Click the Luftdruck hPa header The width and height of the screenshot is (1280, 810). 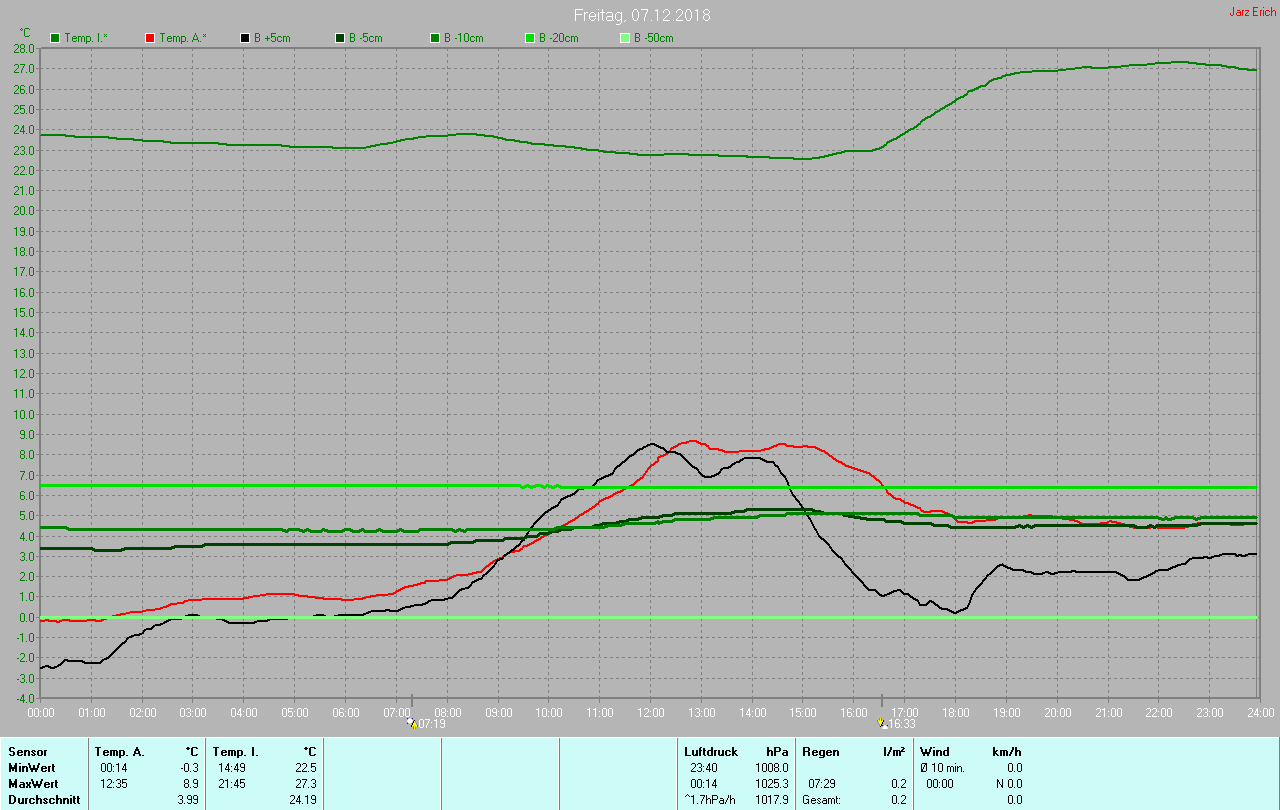(736, 751)
